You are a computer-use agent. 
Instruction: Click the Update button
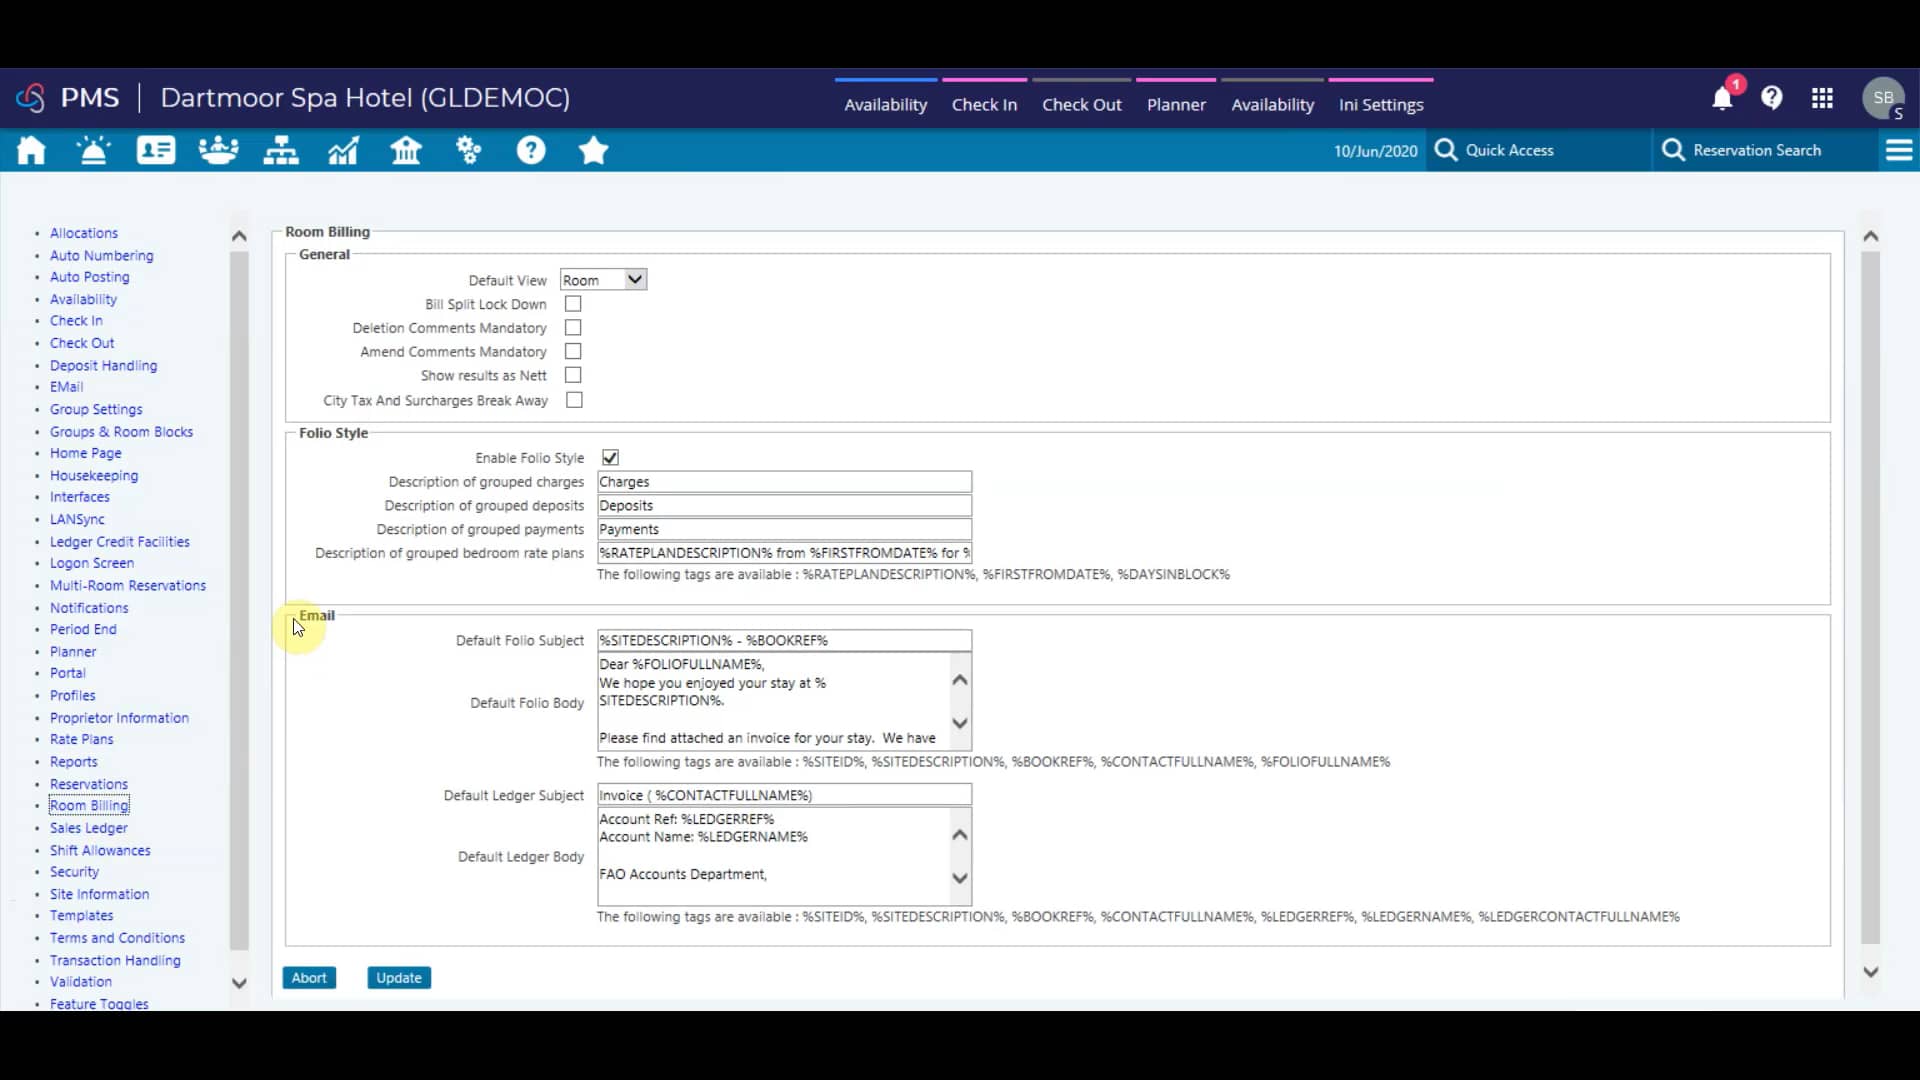pos(398,977)
